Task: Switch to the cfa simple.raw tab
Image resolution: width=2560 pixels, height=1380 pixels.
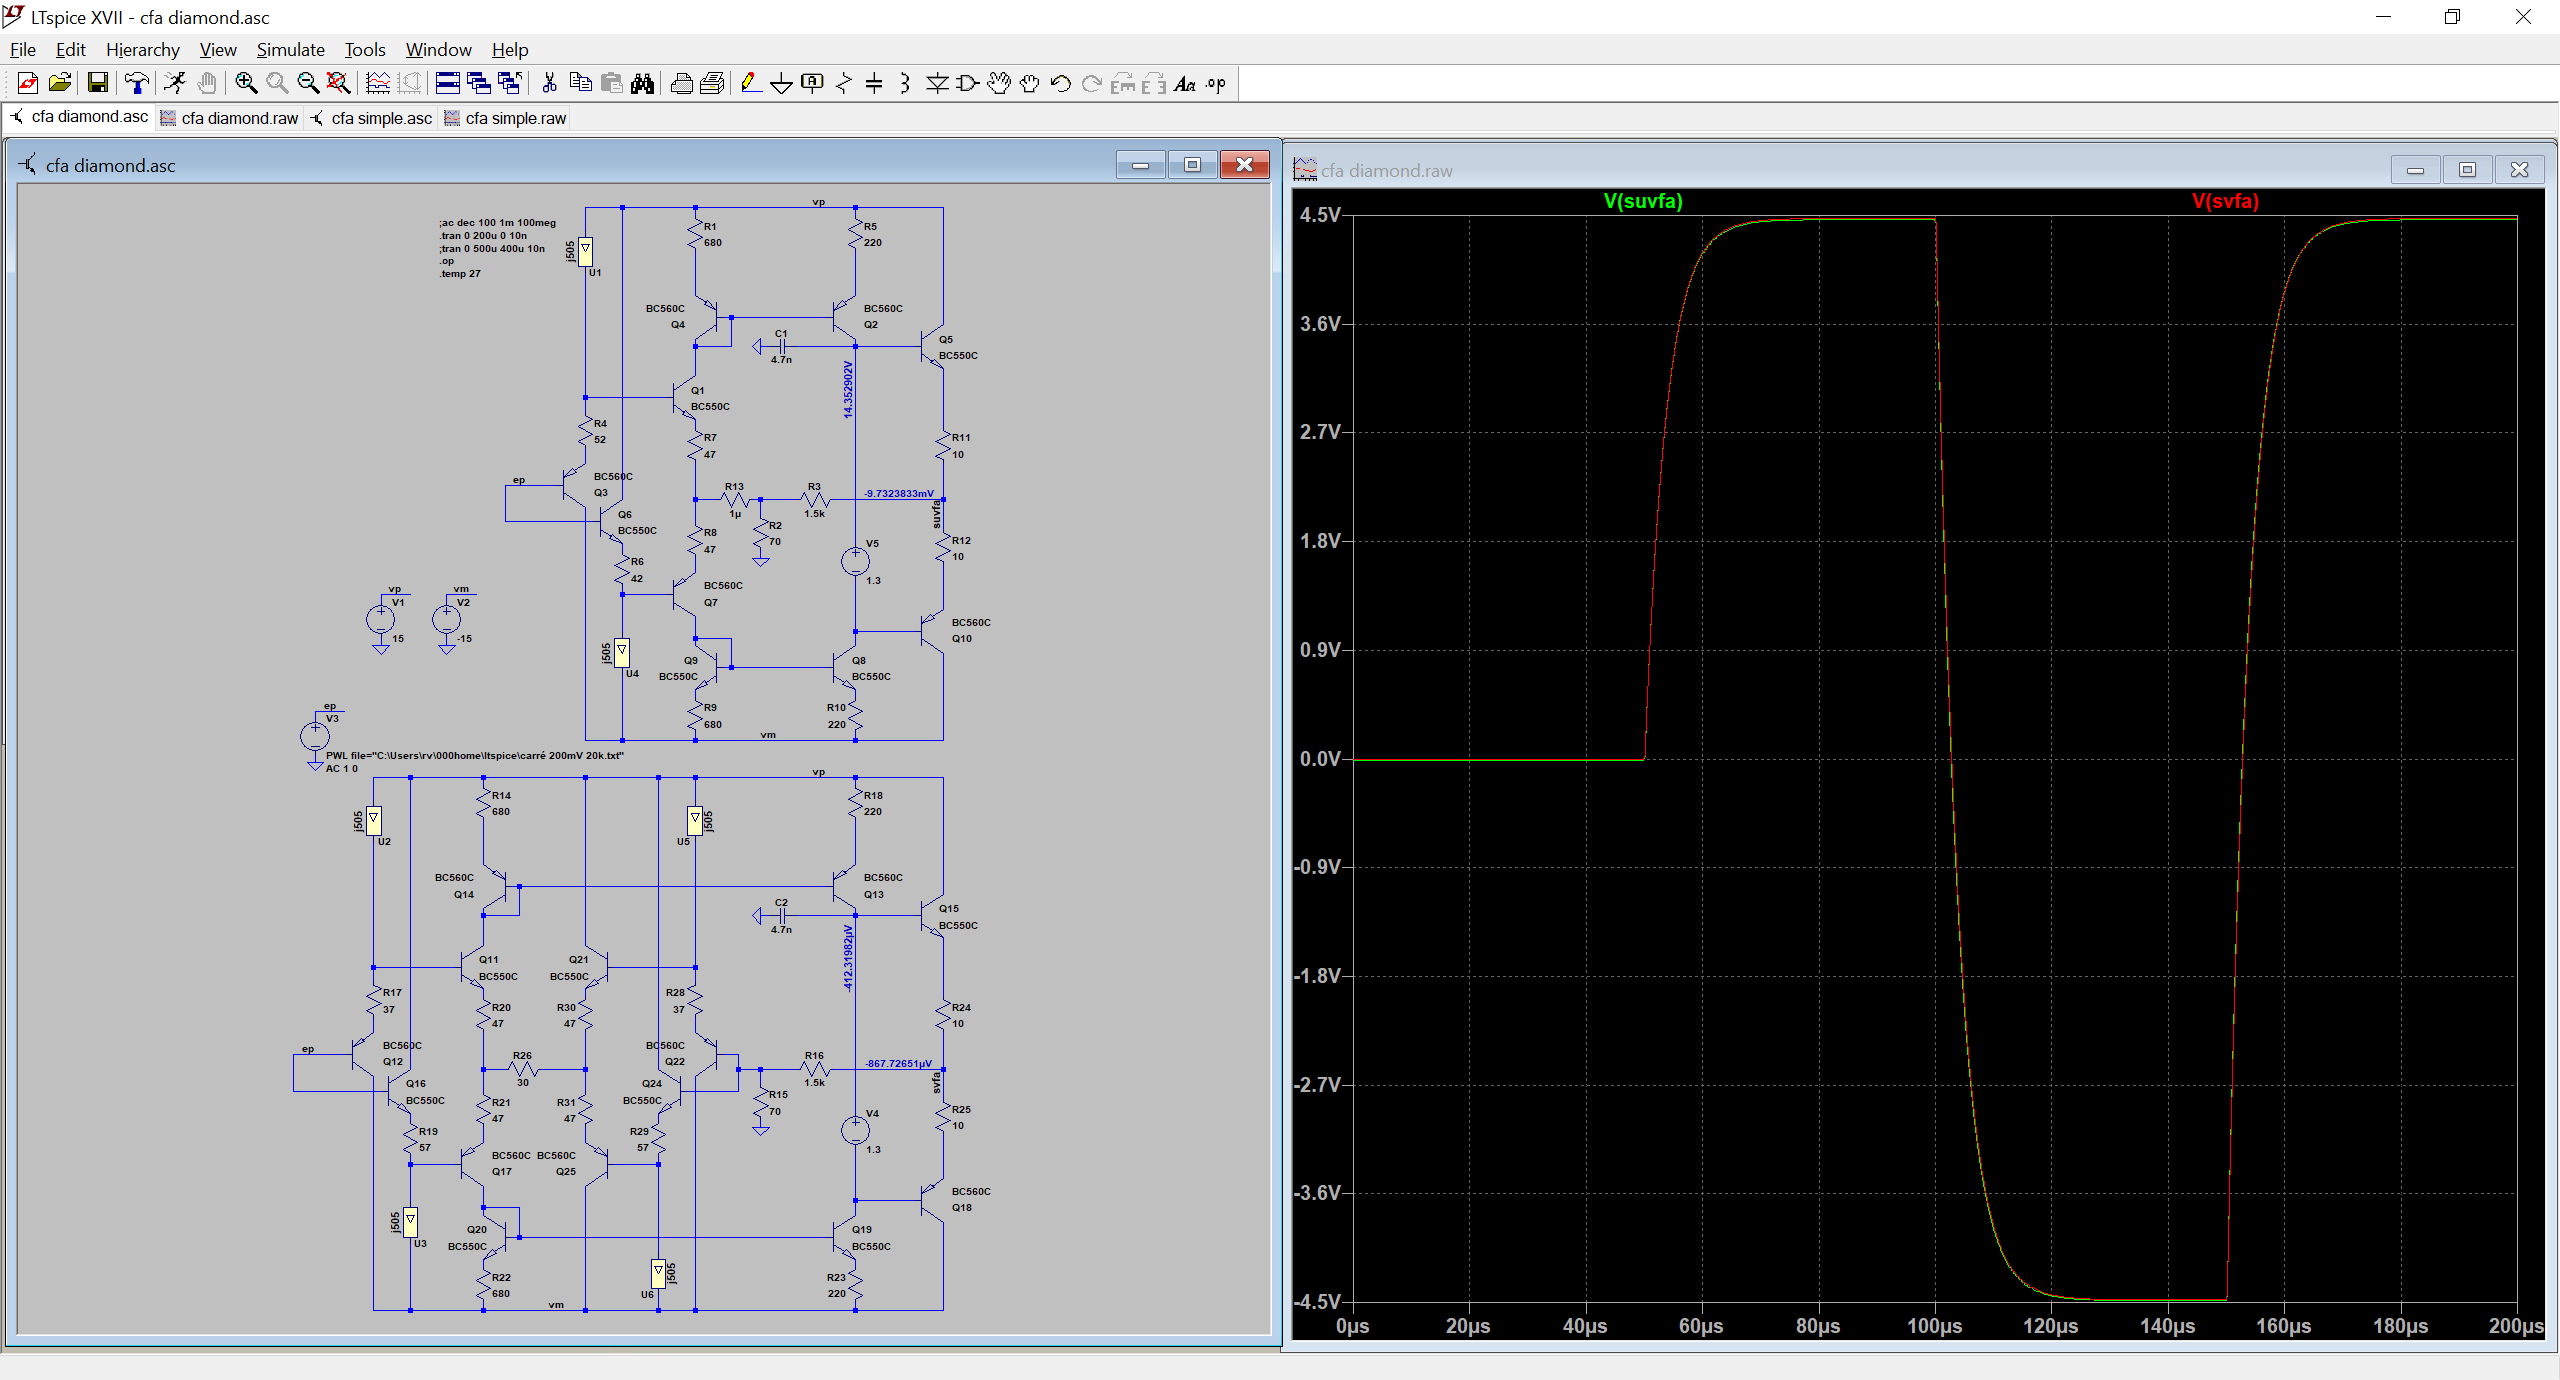Action: tap(506, 118)
